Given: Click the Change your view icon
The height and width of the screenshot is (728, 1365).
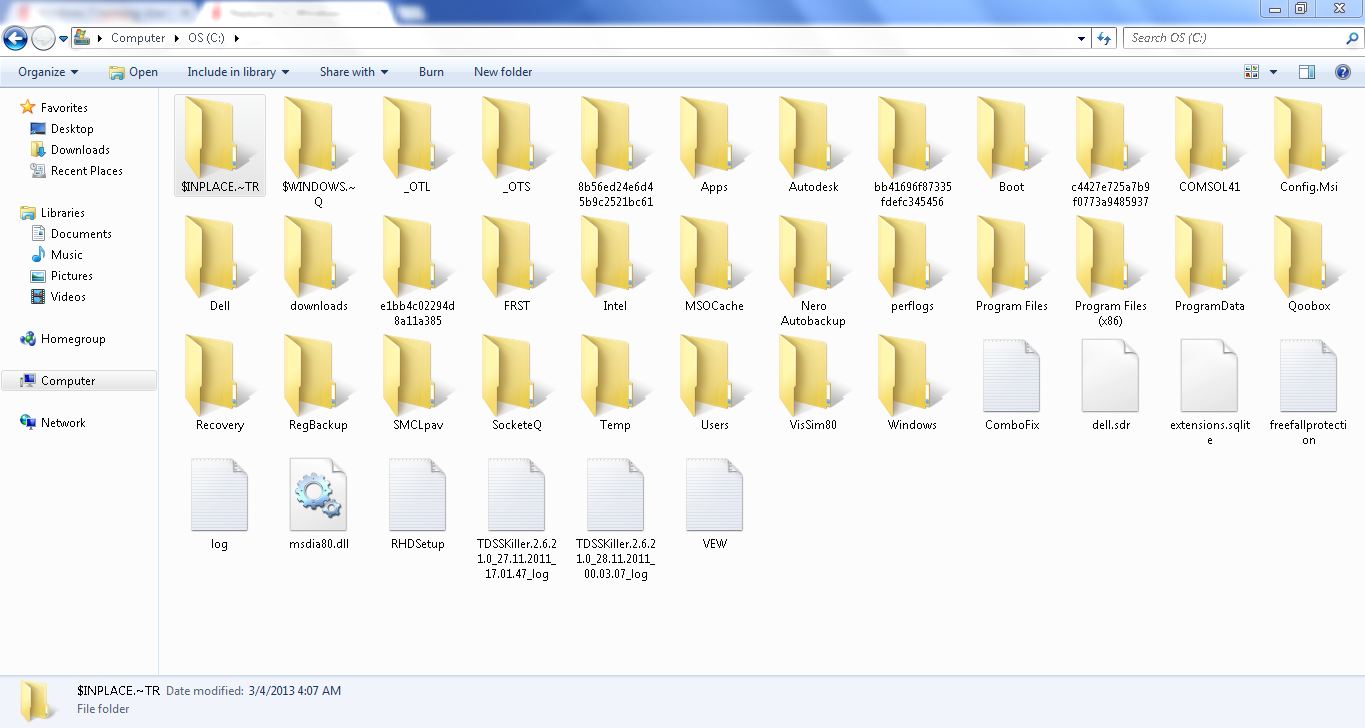Looking at the screenshot, I should (1251, 72).
